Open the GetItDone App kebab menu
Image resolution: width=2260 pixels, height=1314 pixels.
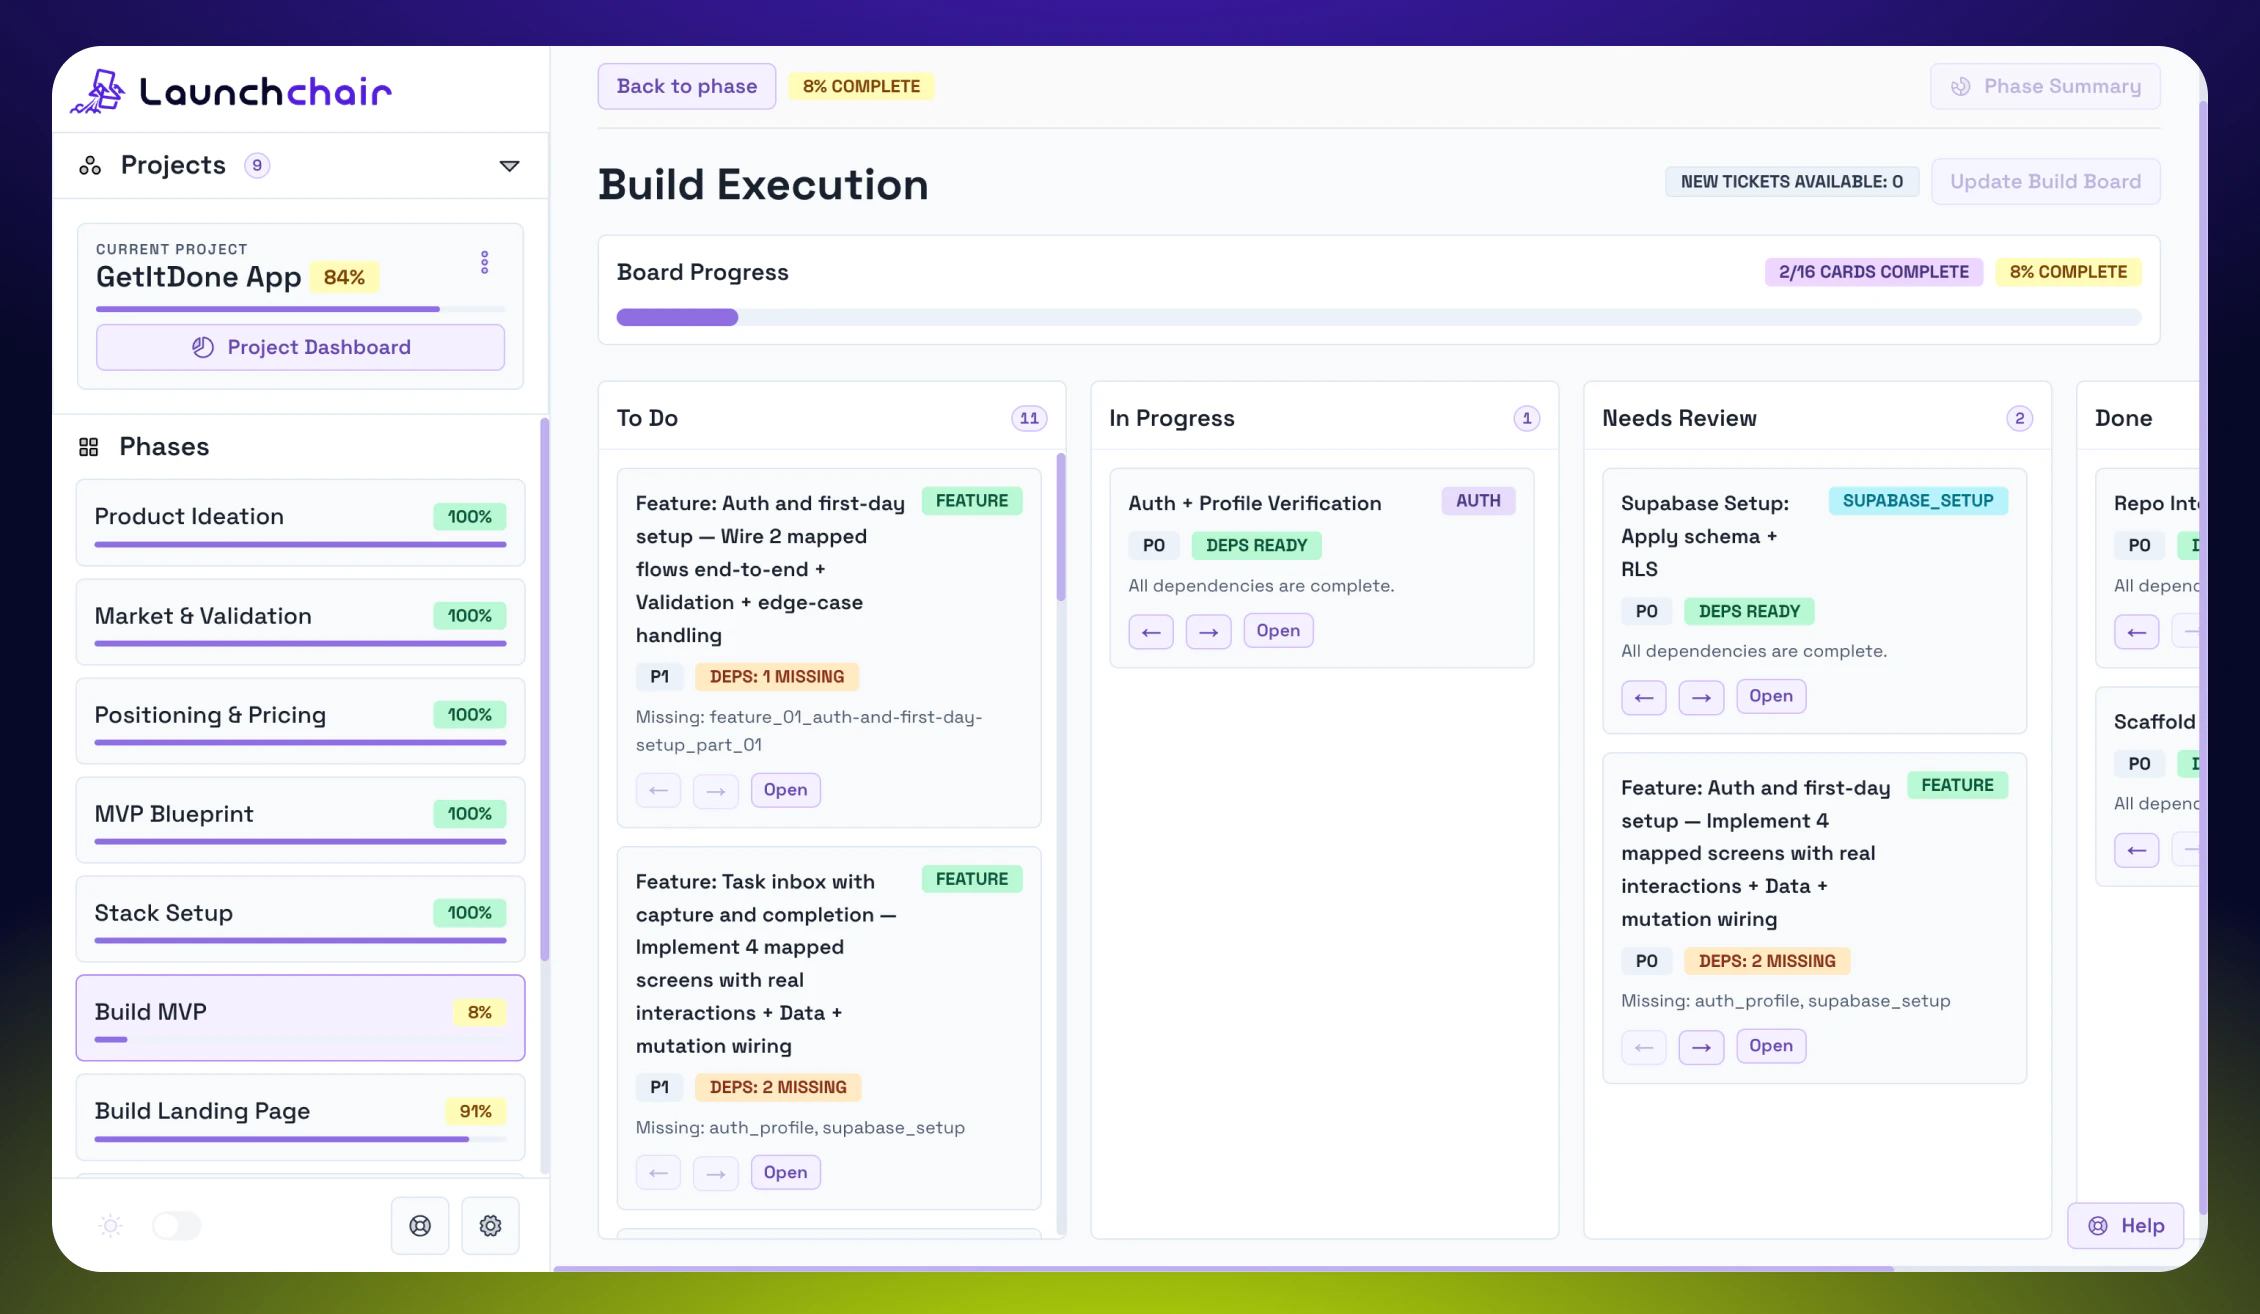(x=484, y=261)
